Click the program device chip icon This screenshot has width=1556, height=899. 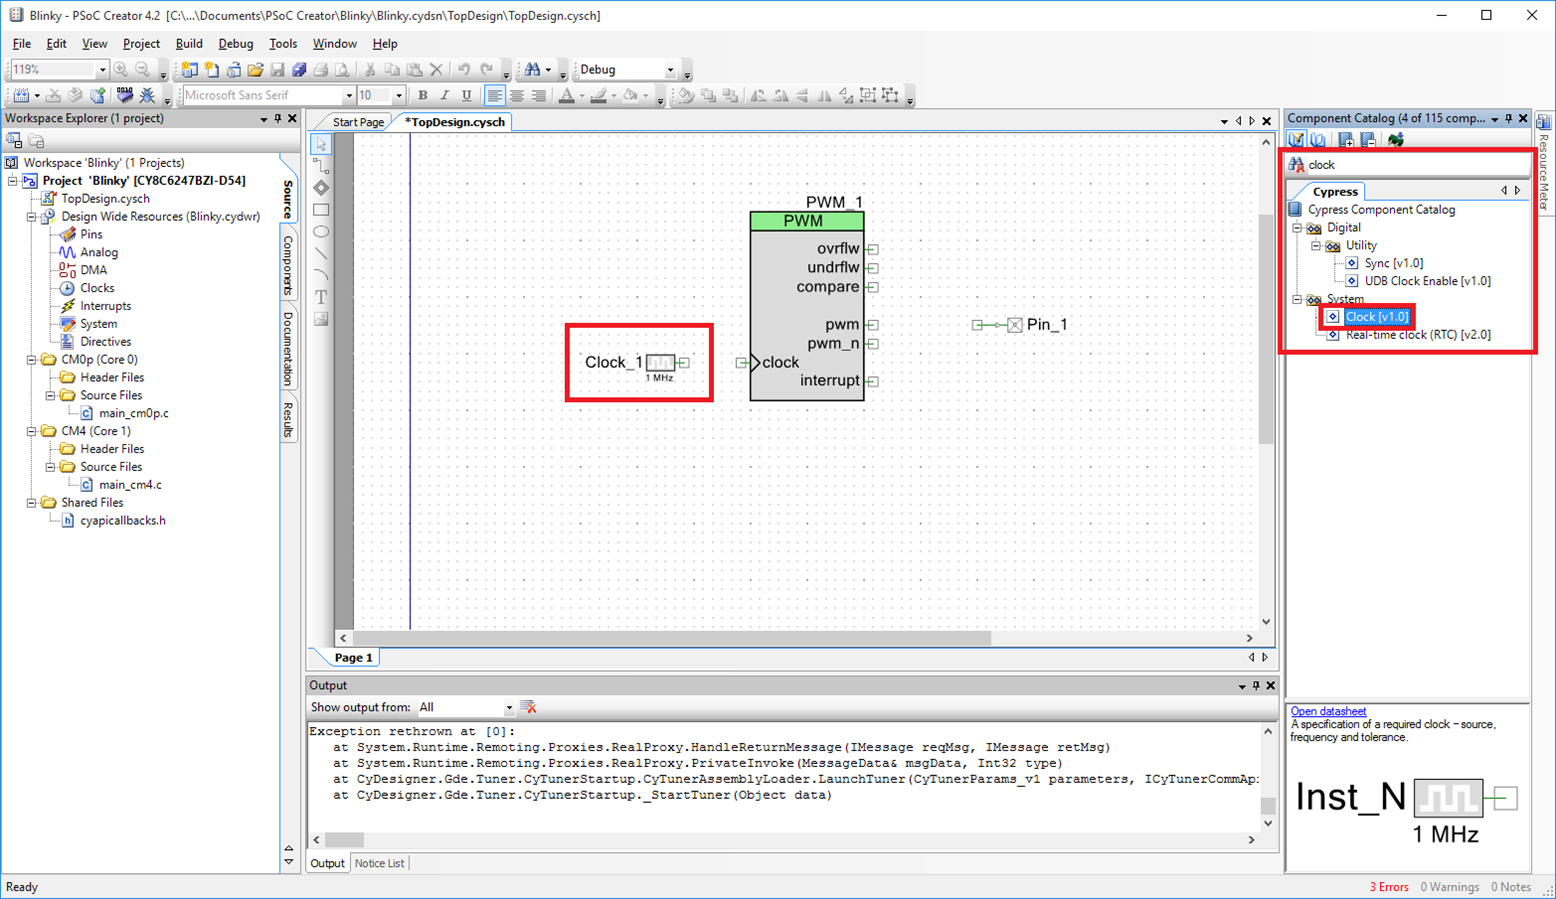pyautogui.click(x=124, y=96)
